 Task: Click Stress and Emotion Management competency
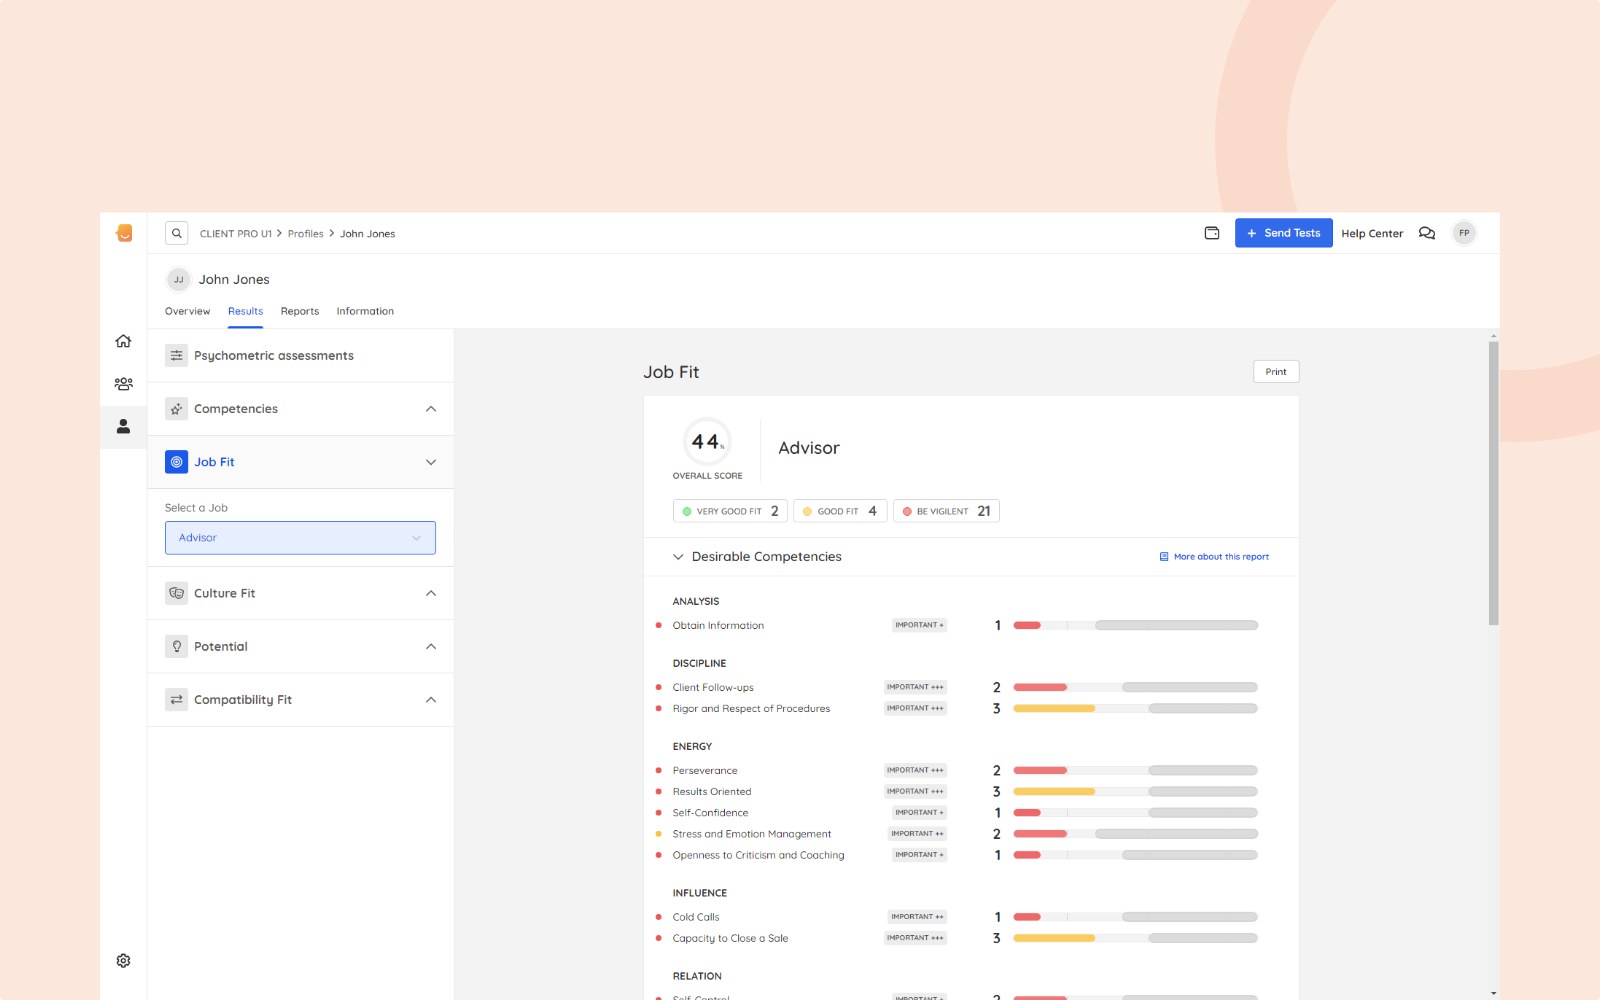point(752,834)
